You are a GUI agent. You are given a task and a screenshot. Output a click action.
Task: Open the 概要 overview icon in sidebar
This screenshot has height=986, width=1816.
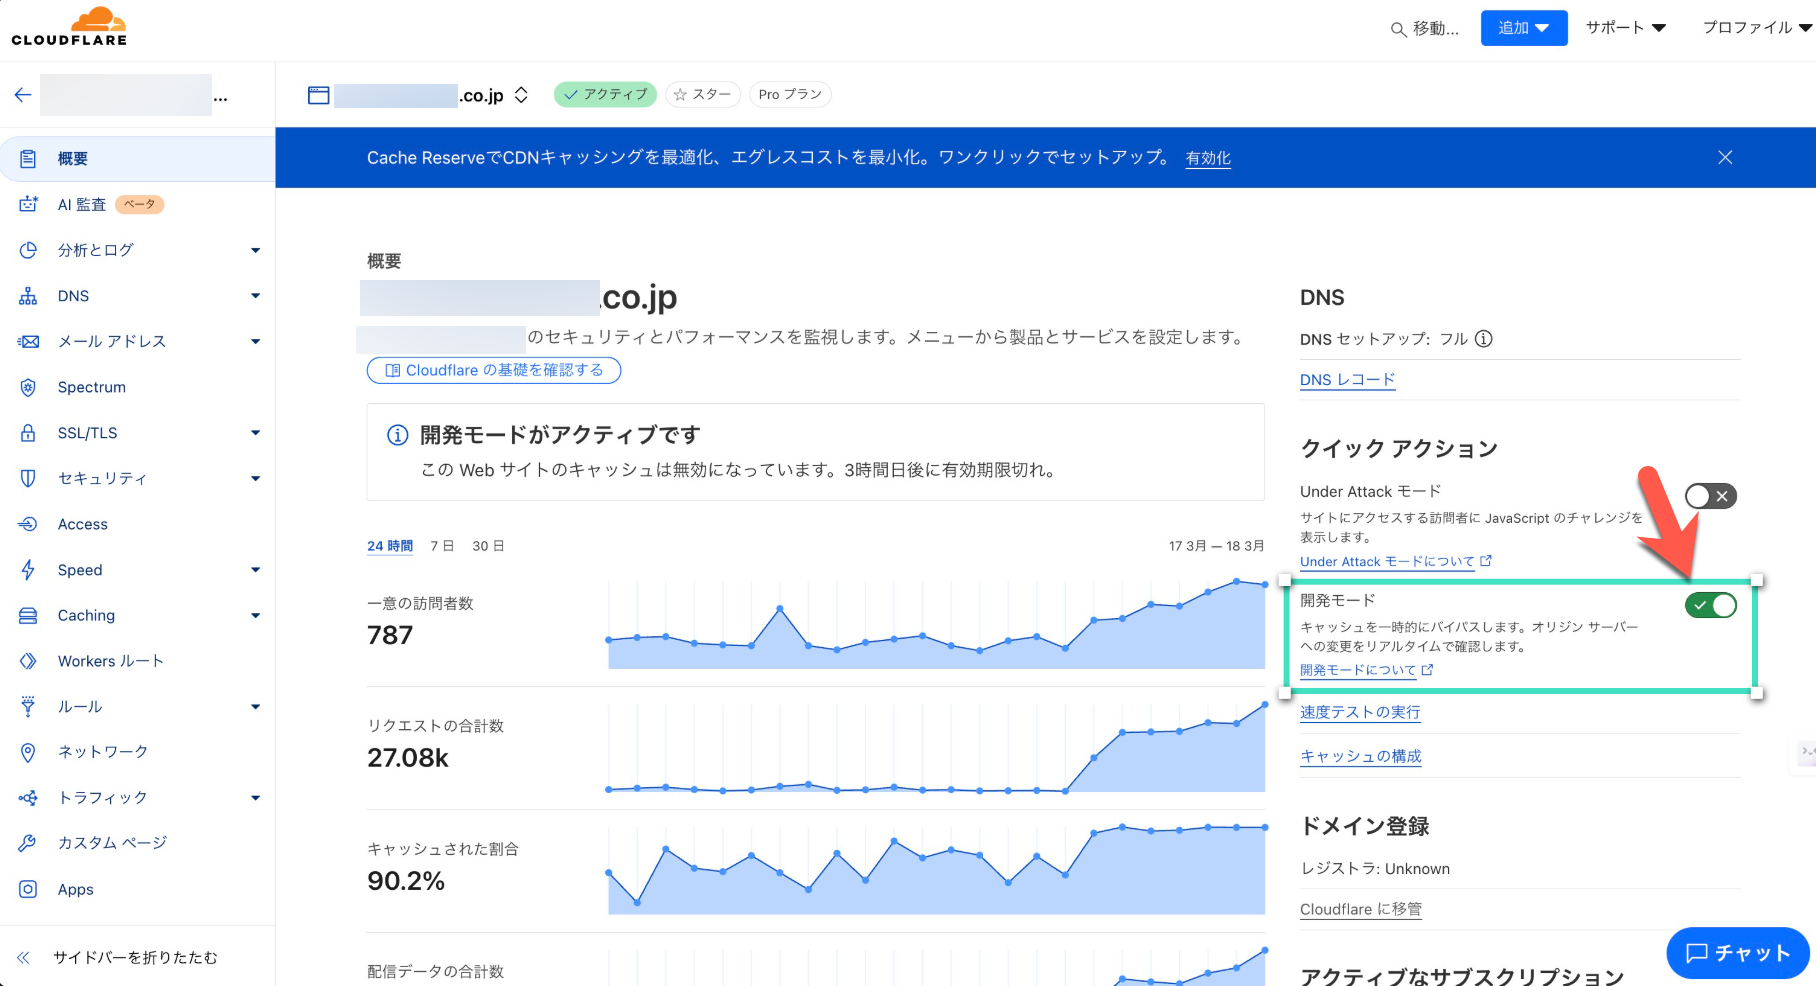coord(28,159)
